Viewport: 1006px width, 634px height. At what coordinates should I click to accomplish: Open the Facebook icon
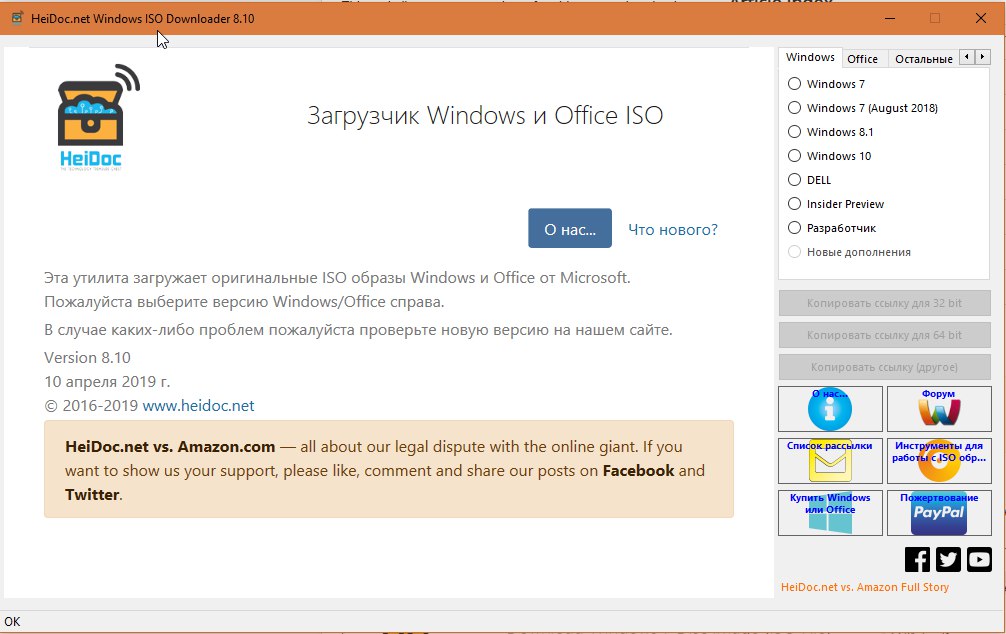point(917,560)
